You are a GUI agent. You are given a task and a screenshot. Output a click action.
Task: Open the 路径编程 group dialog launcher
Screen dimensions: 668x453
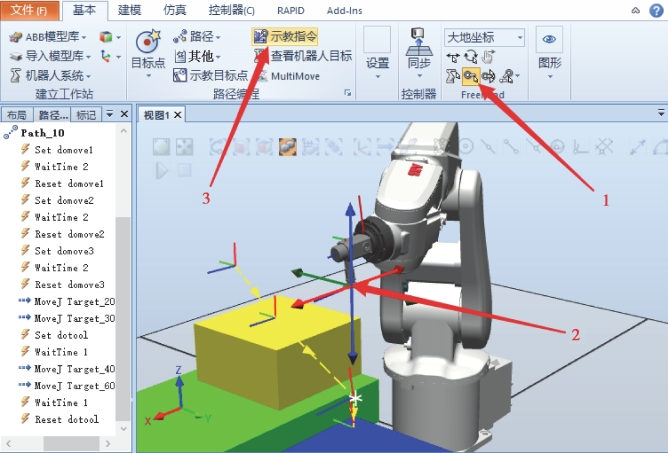coord(348,93)
